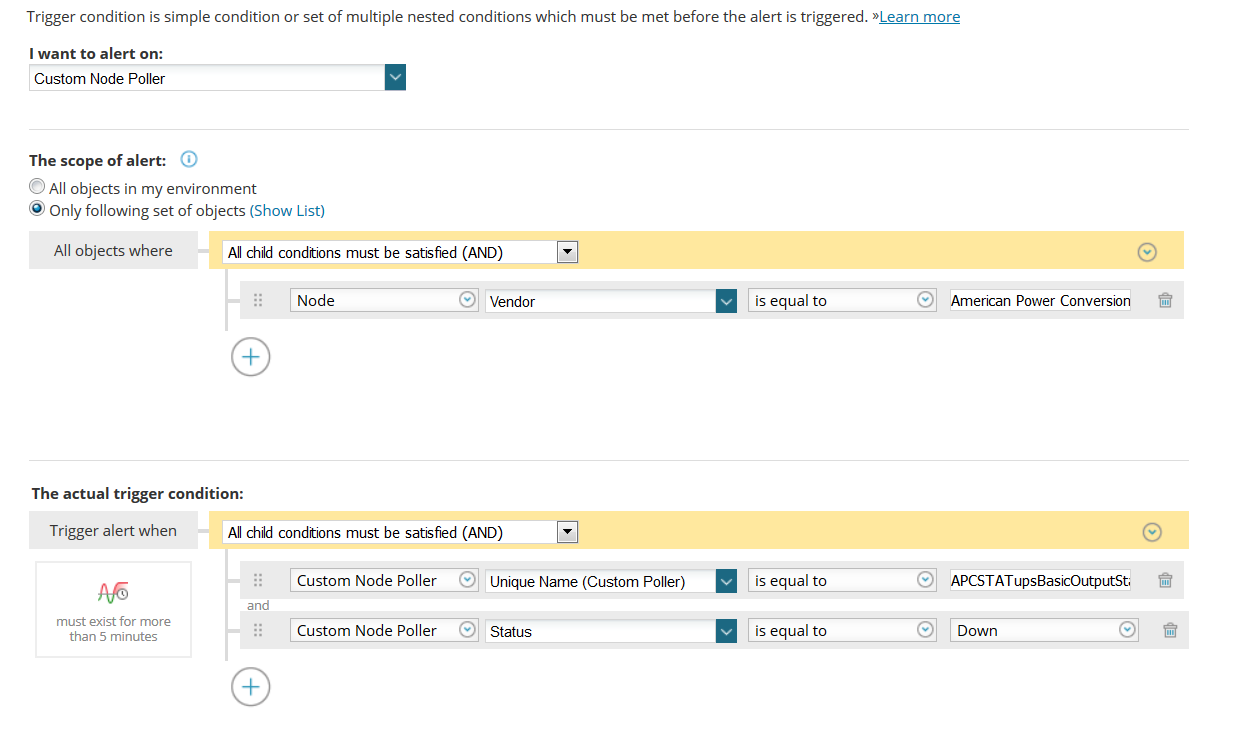Remove the Status trigger condition row

click(1170, 630)
